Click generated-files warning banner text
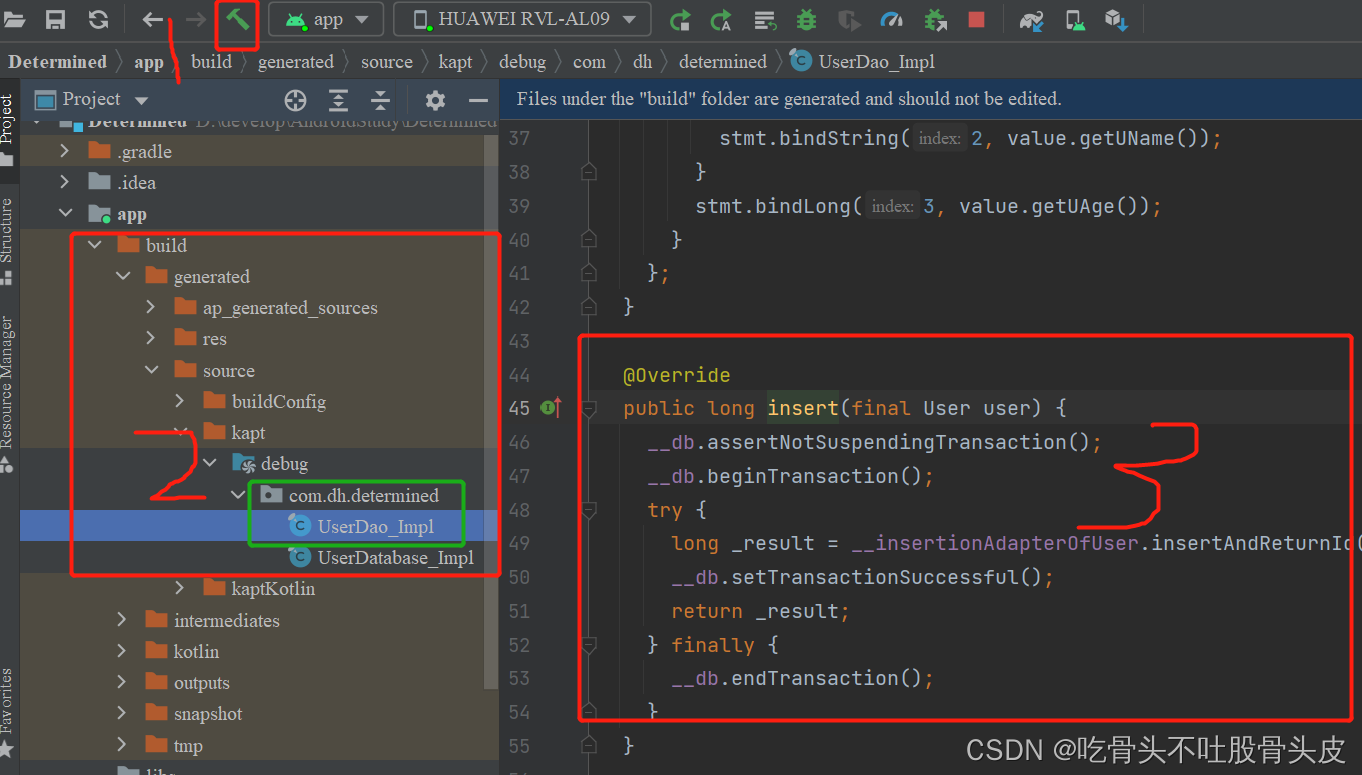Image resolution: width=1362 pixels, height=775 pixels. click(789, 99)
